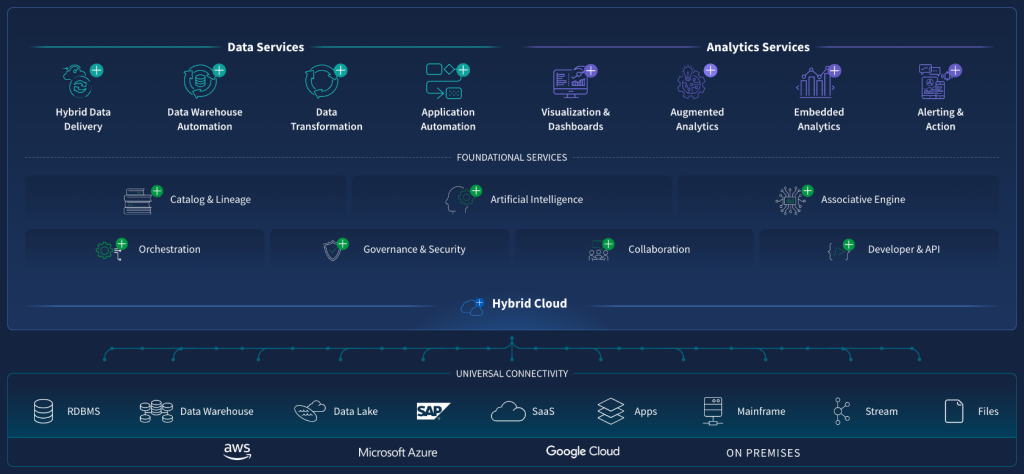The height and width of the screenshot is (474, 1024).
Task: Open the Governance & Security tile
Action: pyautogui.click(x=390, y=249)
